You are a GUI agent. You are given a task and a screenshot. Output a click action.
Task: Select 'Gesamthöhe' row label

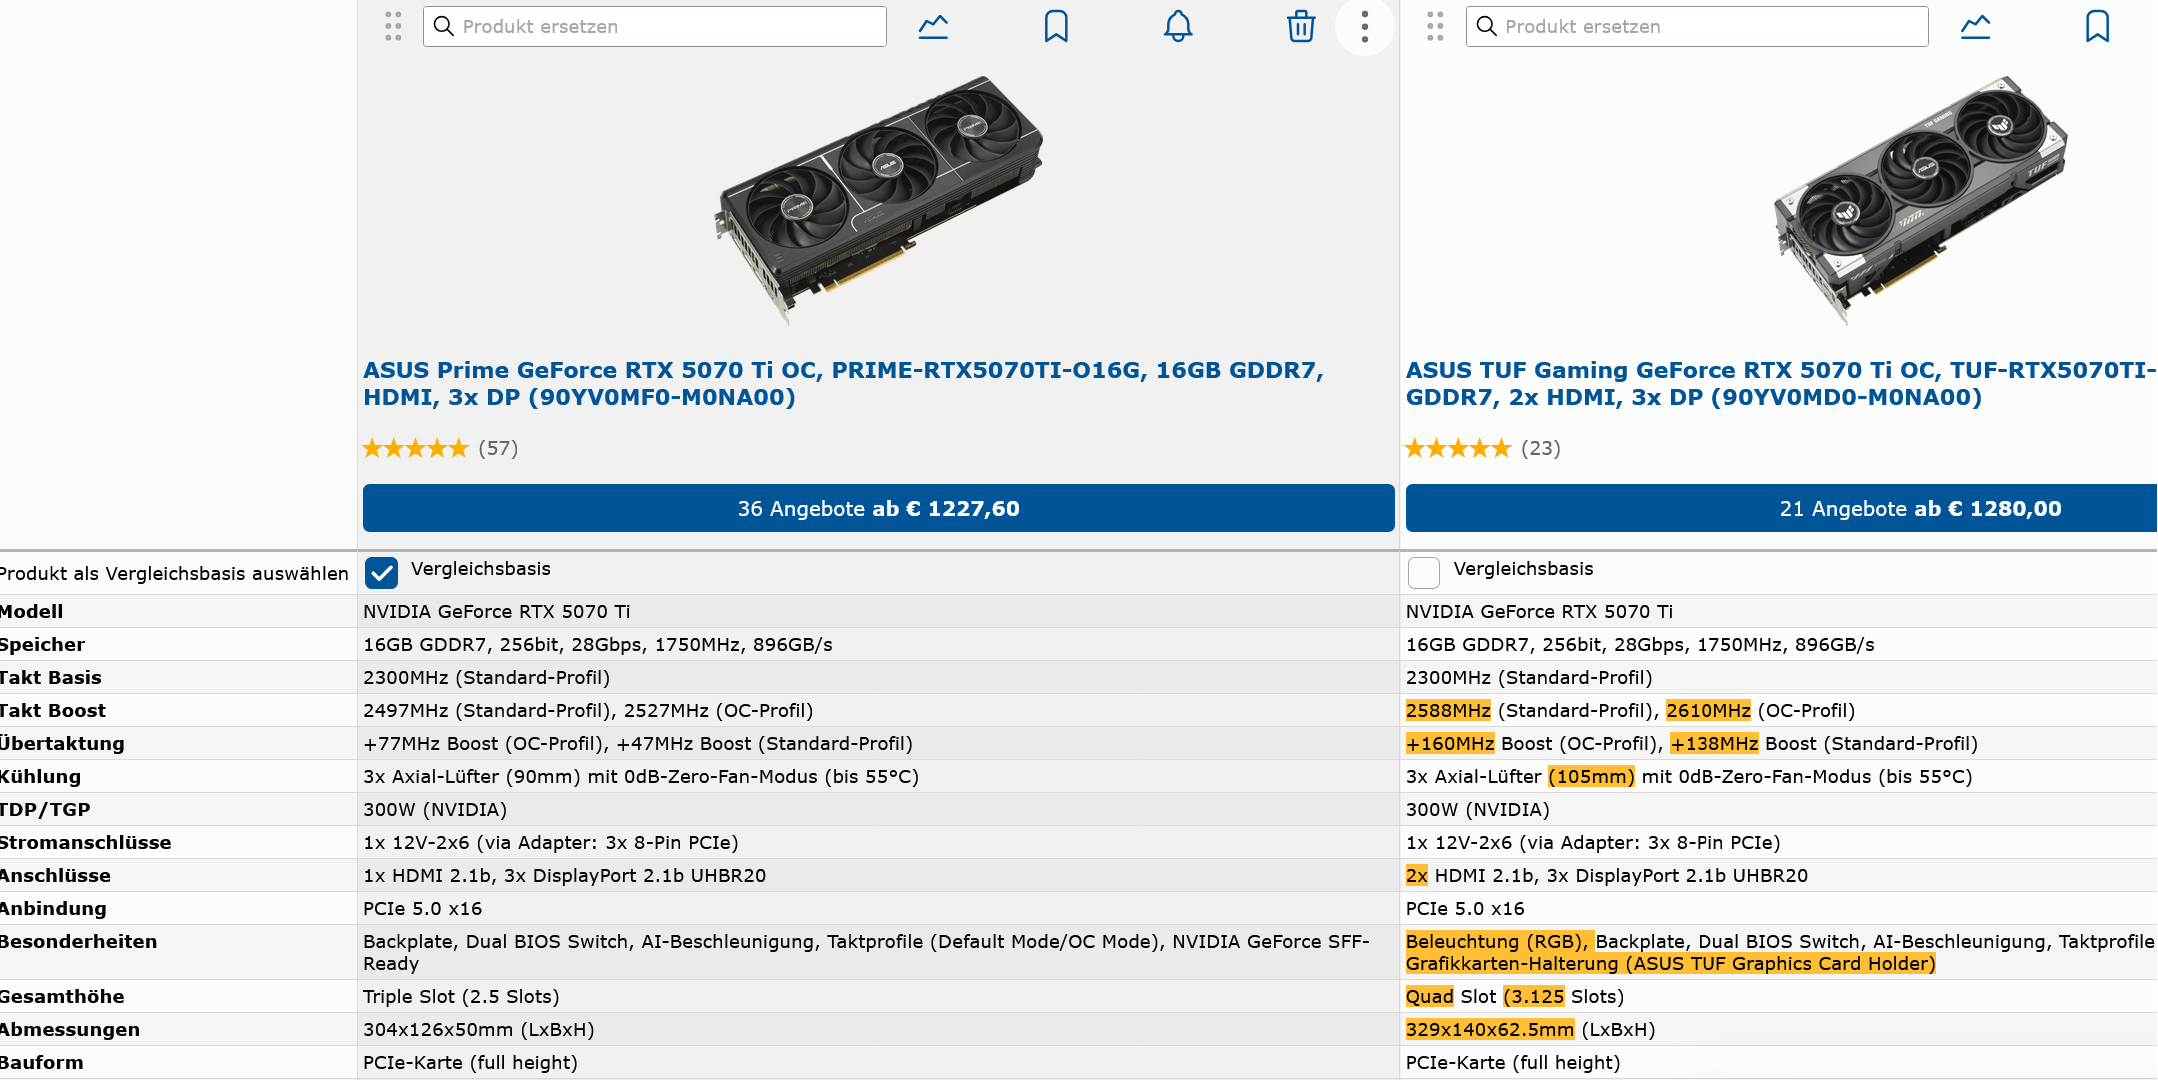pos(62,996)
